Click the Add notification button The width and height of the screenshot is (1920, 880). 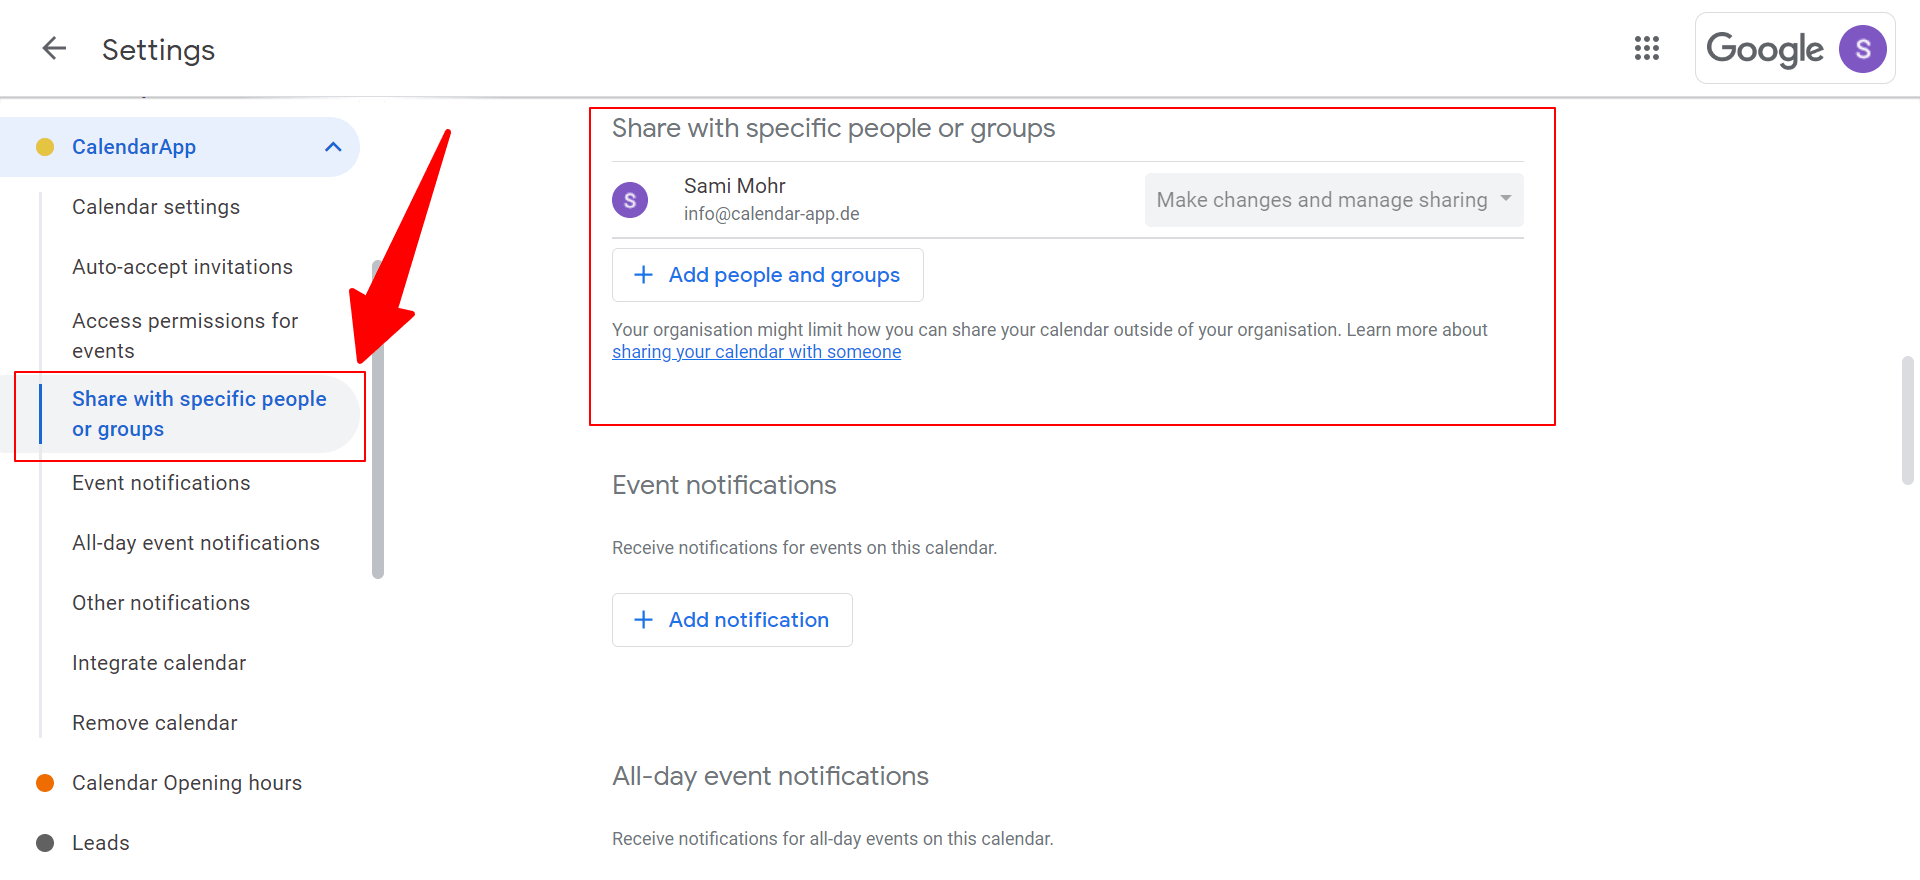coord(732,620)
